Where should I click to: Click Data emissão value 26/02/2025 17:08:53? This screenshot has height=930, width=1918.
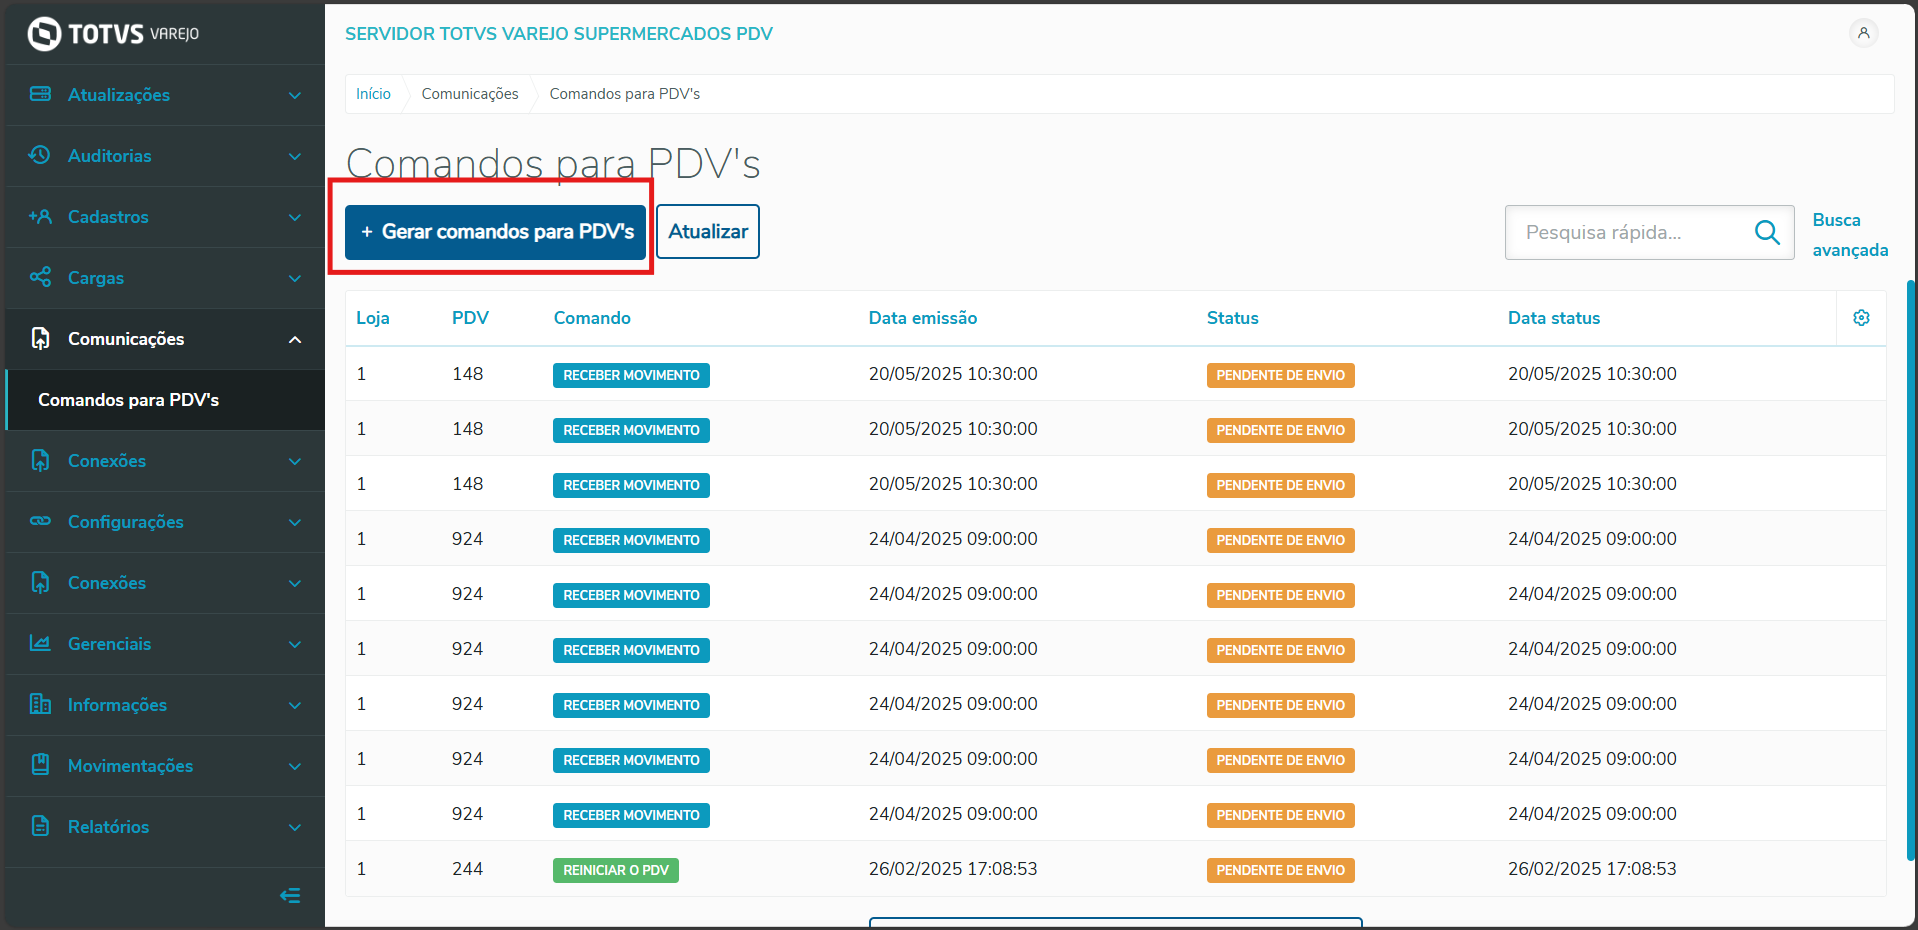click(953, 869)
